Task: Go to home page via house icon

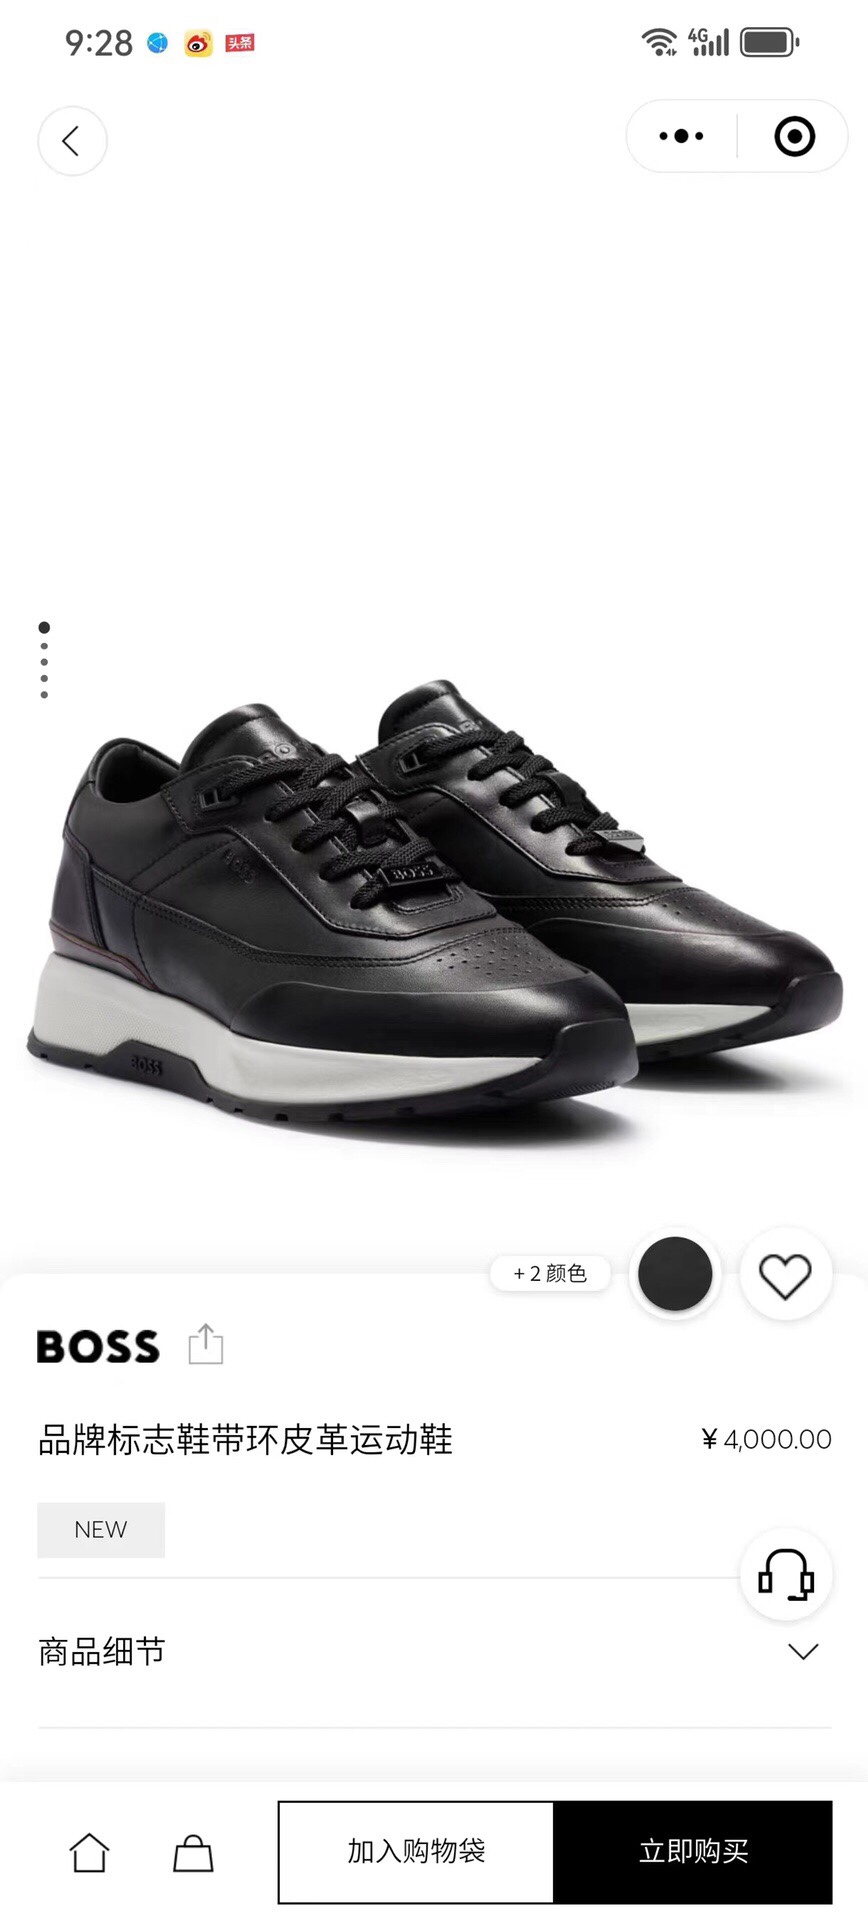Action: coord(89,1852)
